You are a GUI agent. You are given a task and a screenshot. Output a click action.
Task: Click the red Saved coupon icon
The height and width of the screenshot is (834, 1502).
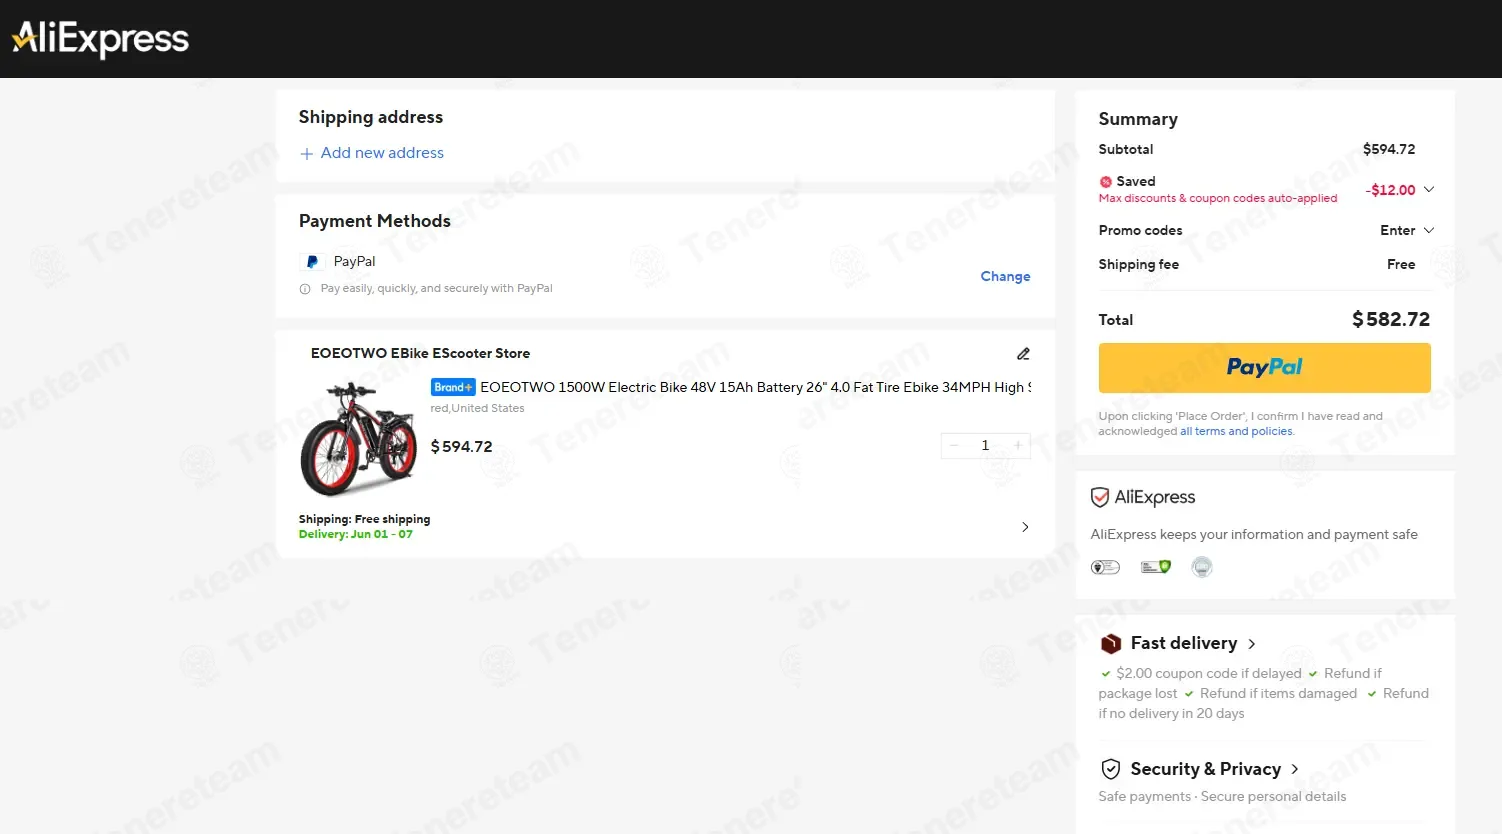pyautogui.click(x=1106, y=182)
